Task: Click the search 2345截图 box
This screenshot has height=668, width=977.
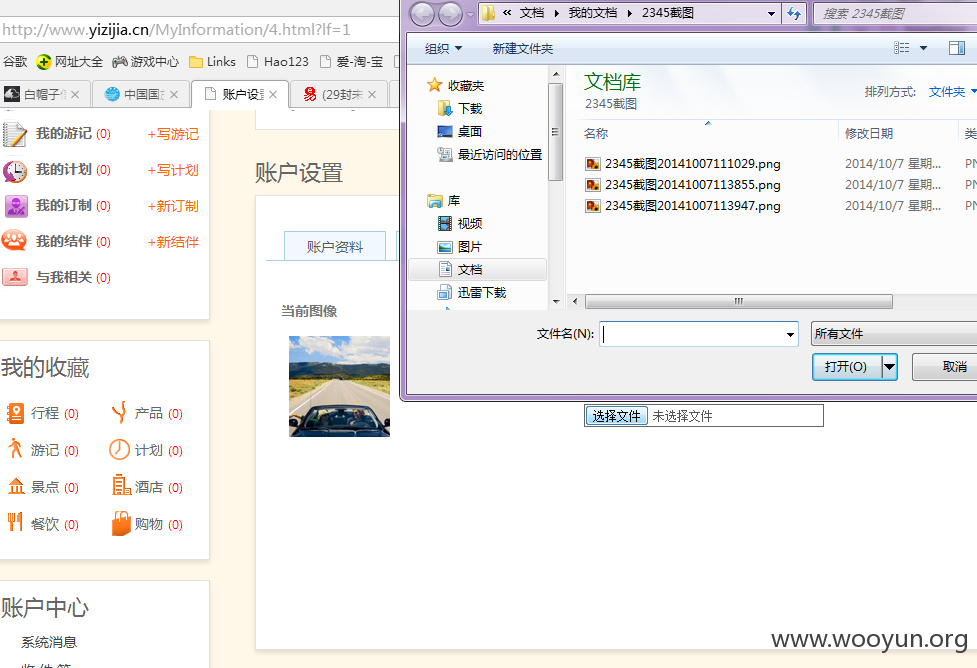Action: tap(895, 14)
